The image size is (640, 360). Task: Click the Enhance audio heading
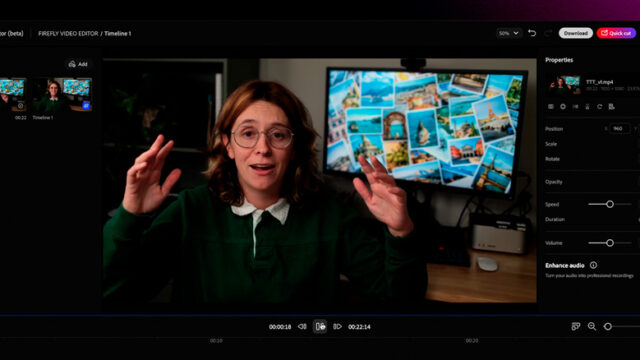pos(565,265)
